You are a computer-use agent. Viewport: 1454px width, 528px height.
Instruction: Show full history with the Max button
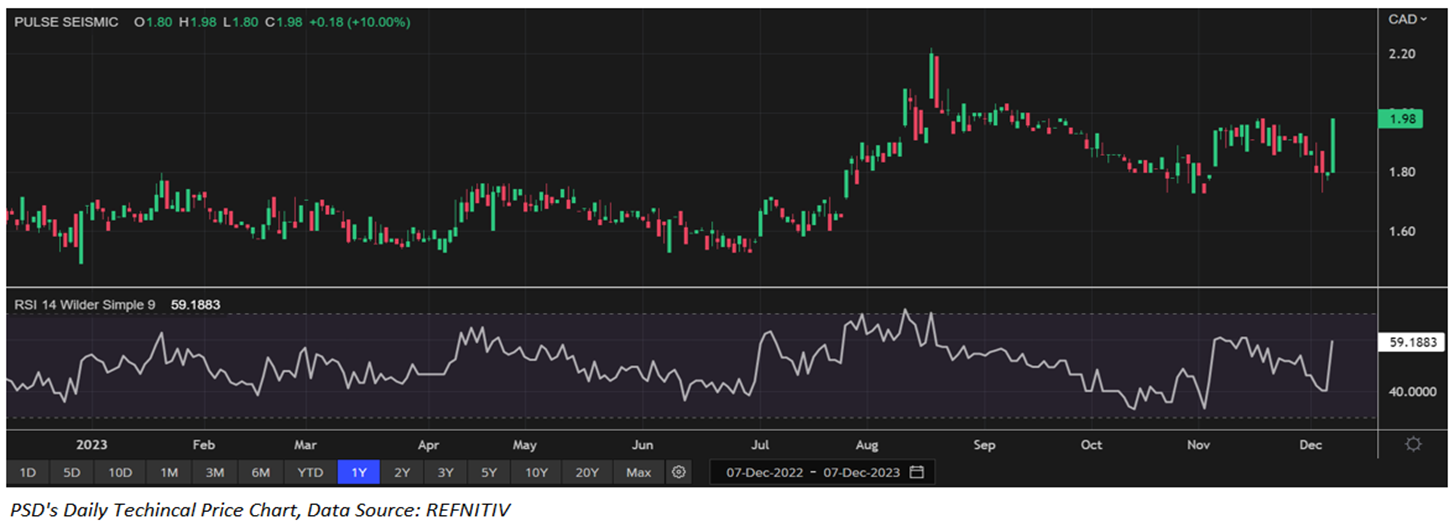(x=638, y=472)
